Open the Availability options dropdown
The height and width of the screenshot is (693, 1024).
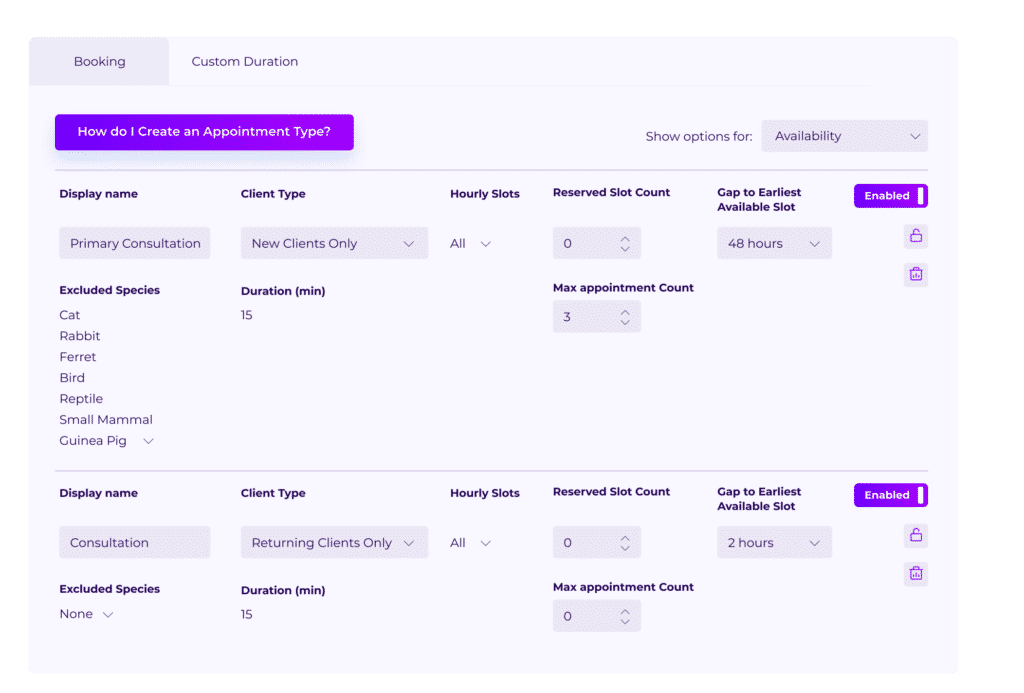(x=844, y=136)
